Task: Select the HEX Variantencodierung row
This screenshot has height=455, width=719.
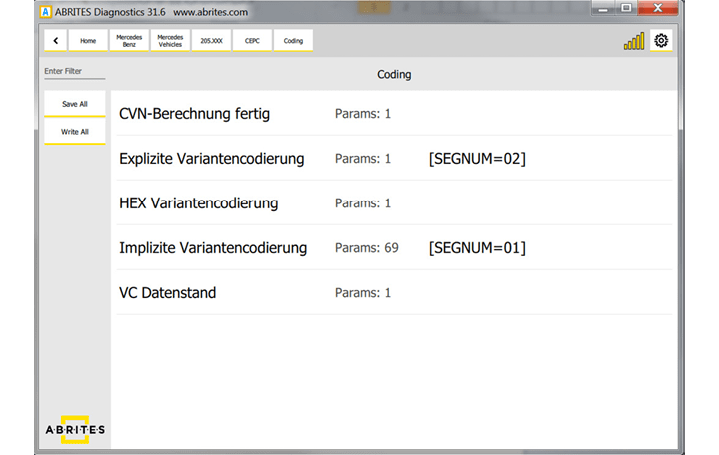Action: [198, 203]
